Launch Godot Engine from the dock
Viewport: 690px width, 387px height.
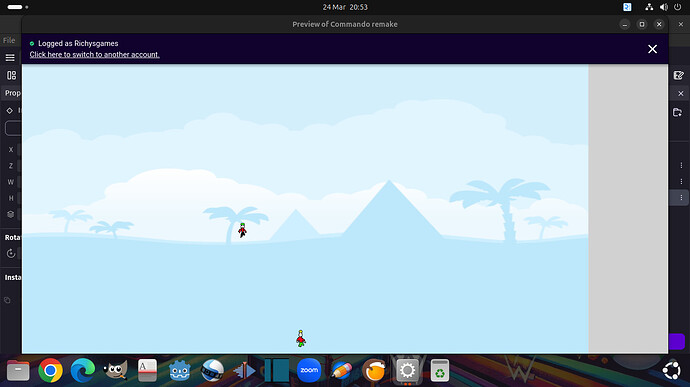(180, 371)
